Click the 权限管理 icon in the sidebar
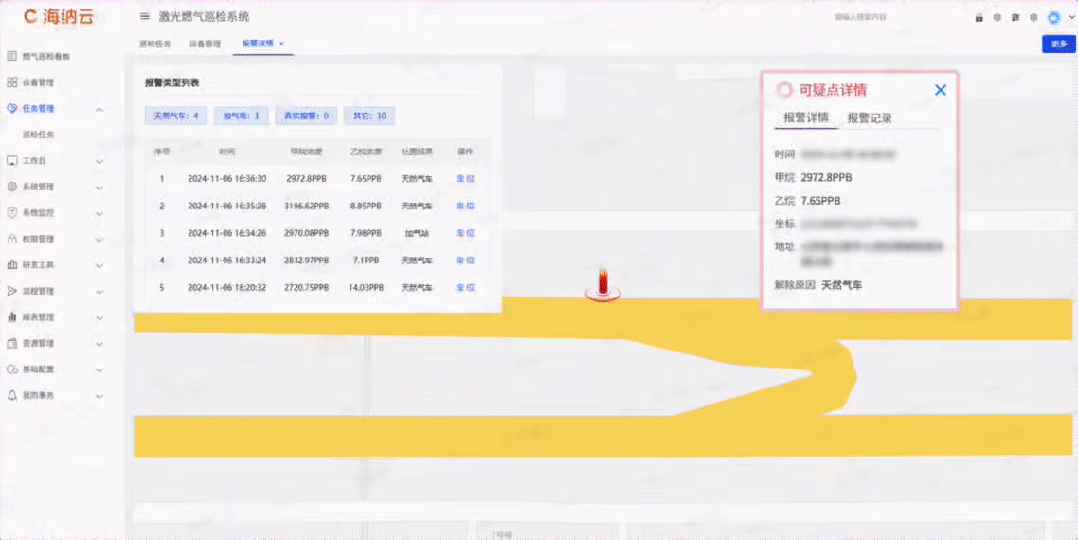Screen dimensions: 1078x540 click(12, 239)
